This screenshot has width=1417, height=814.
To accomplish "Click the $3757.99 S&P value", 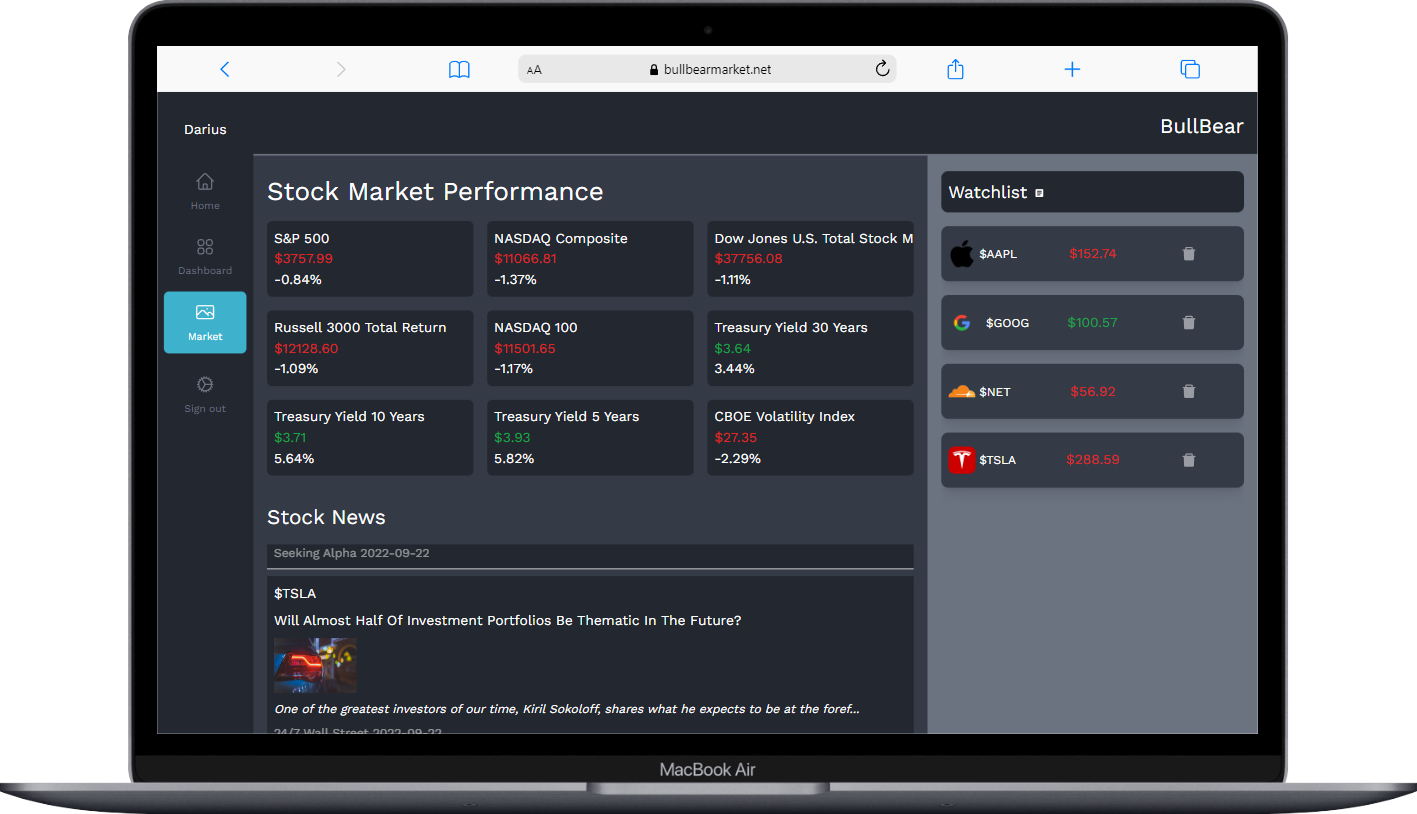I will (x=303, y=259).
